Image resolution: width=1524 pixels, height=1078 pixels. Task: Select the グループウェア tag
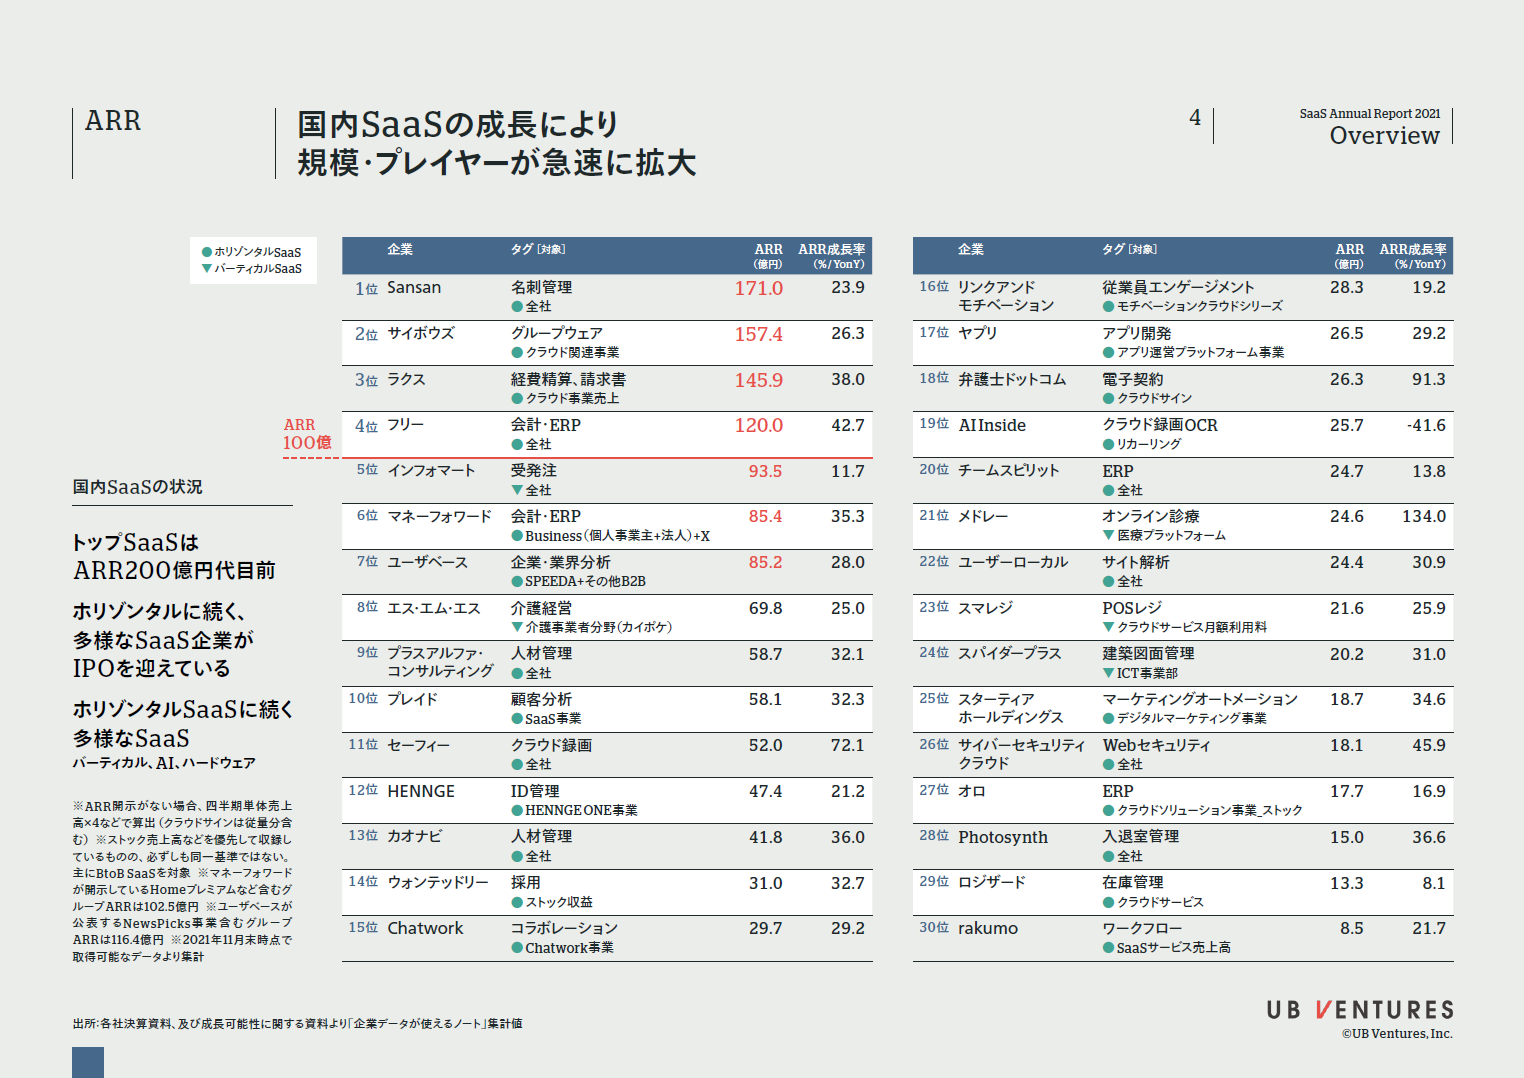[557, 333]
